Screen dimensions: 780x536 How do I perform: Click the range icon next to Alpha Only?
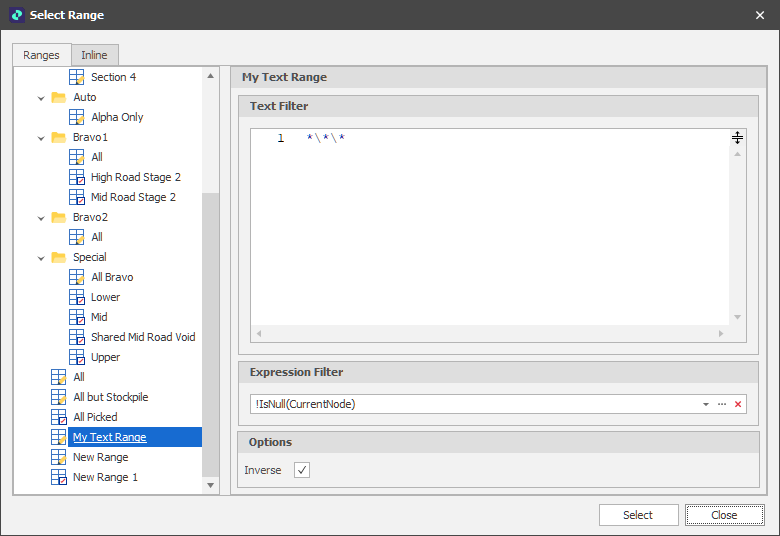[77, 117]
